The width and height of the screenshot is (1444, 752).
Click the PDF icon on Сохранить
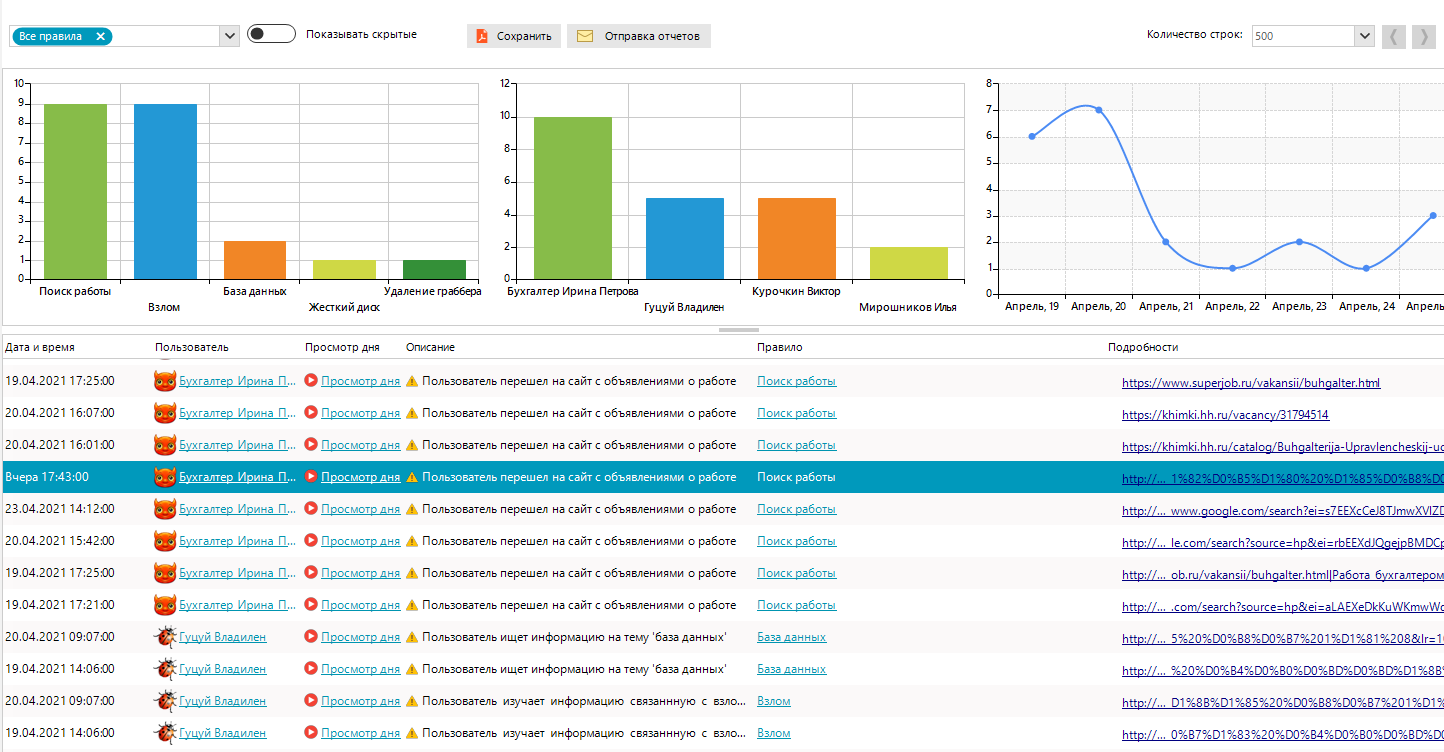[x=482, y=36]
